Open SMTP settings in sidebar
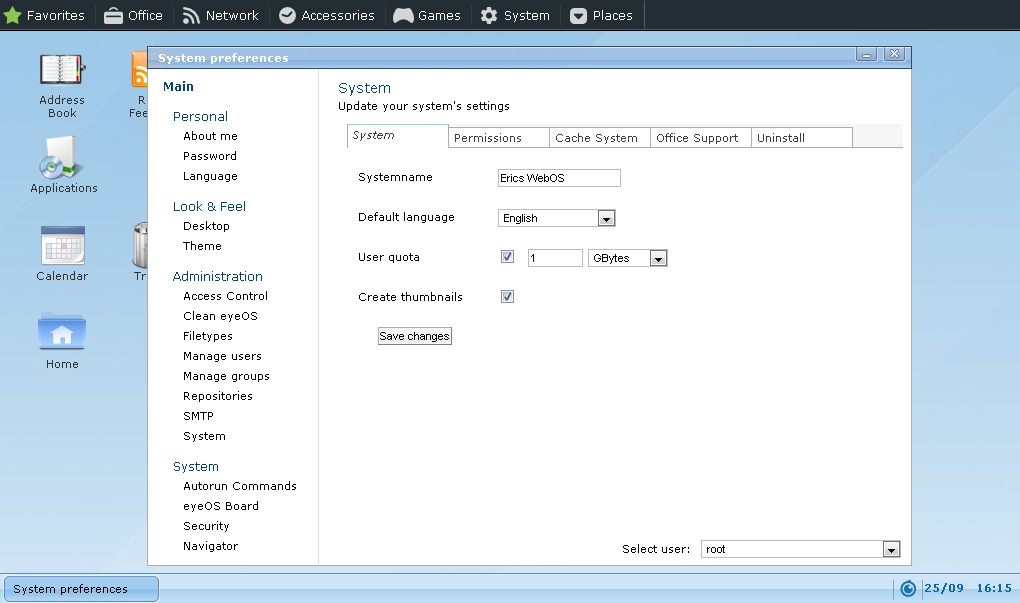The height and width of the screenshot is (603, 1020). 198,416
